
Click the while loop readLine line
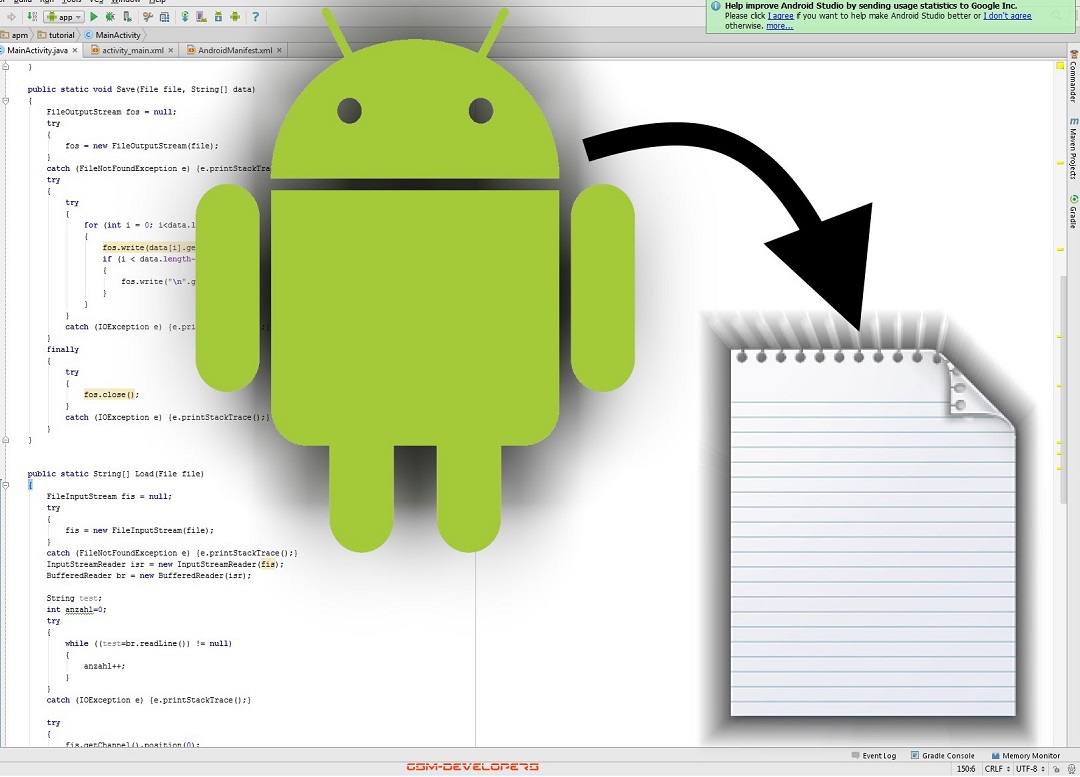point(149,643)
